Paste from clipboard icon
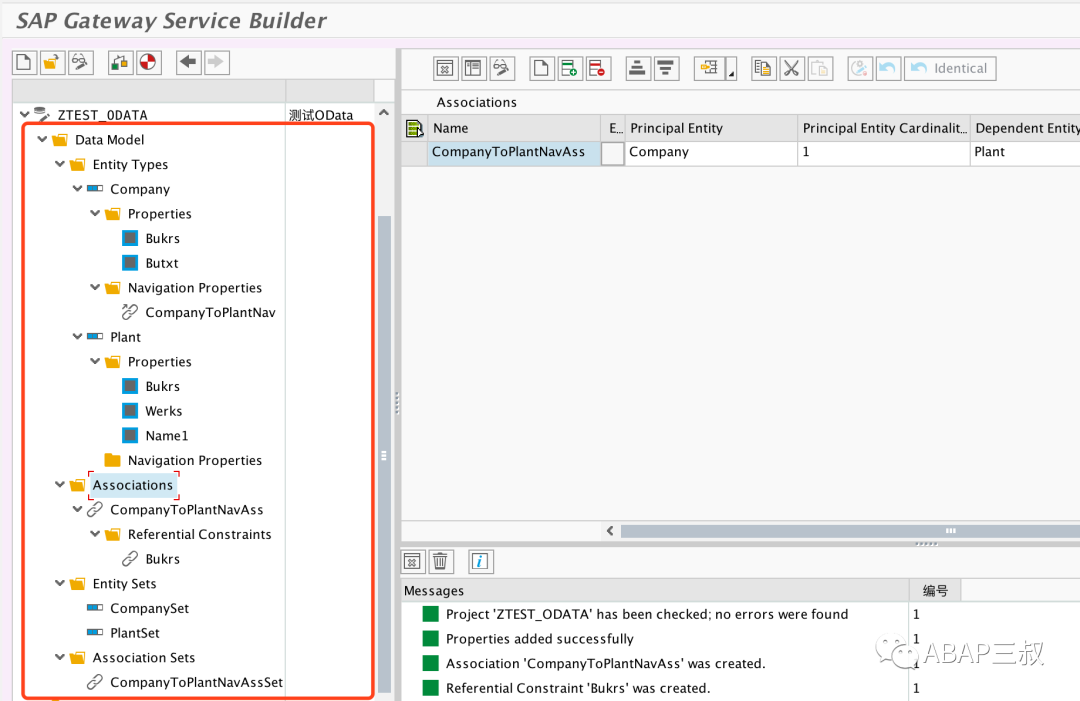The height and width of the screenshot is (701, 1080). [x=820, y=68]
